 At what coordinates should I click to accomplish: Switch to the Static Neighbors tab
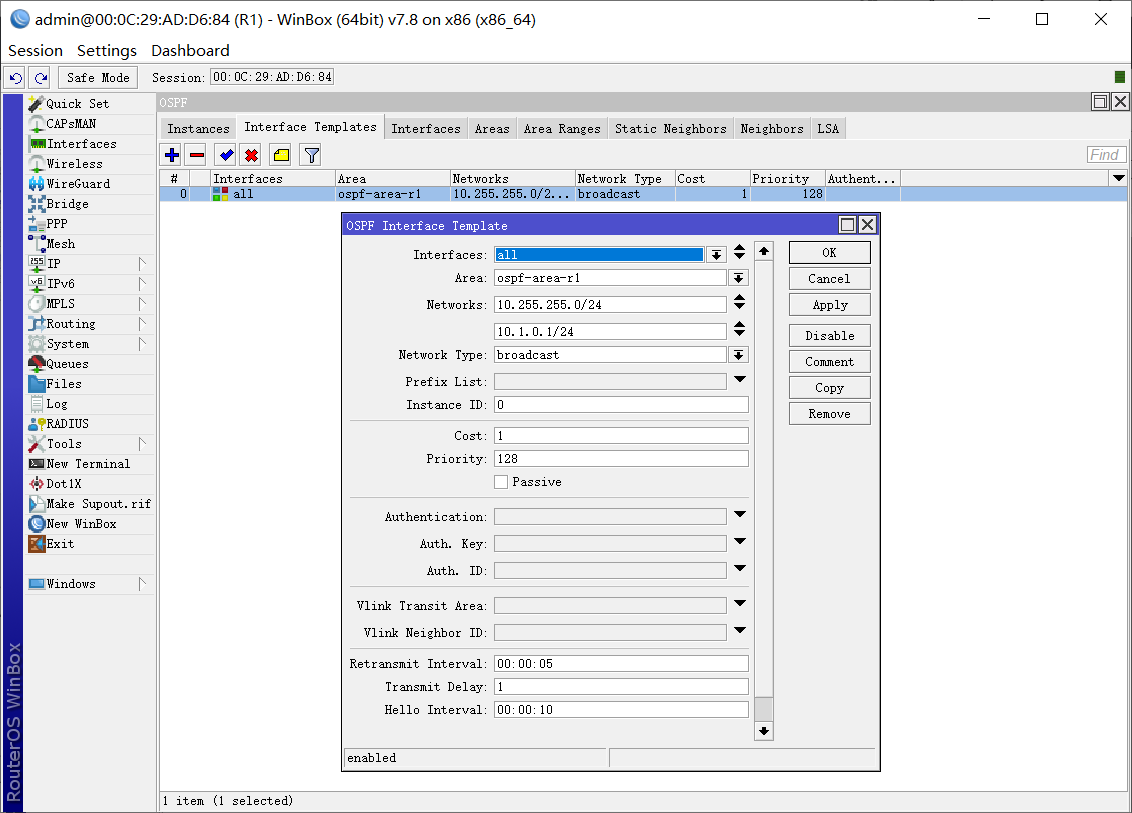[x=671, y=129]
